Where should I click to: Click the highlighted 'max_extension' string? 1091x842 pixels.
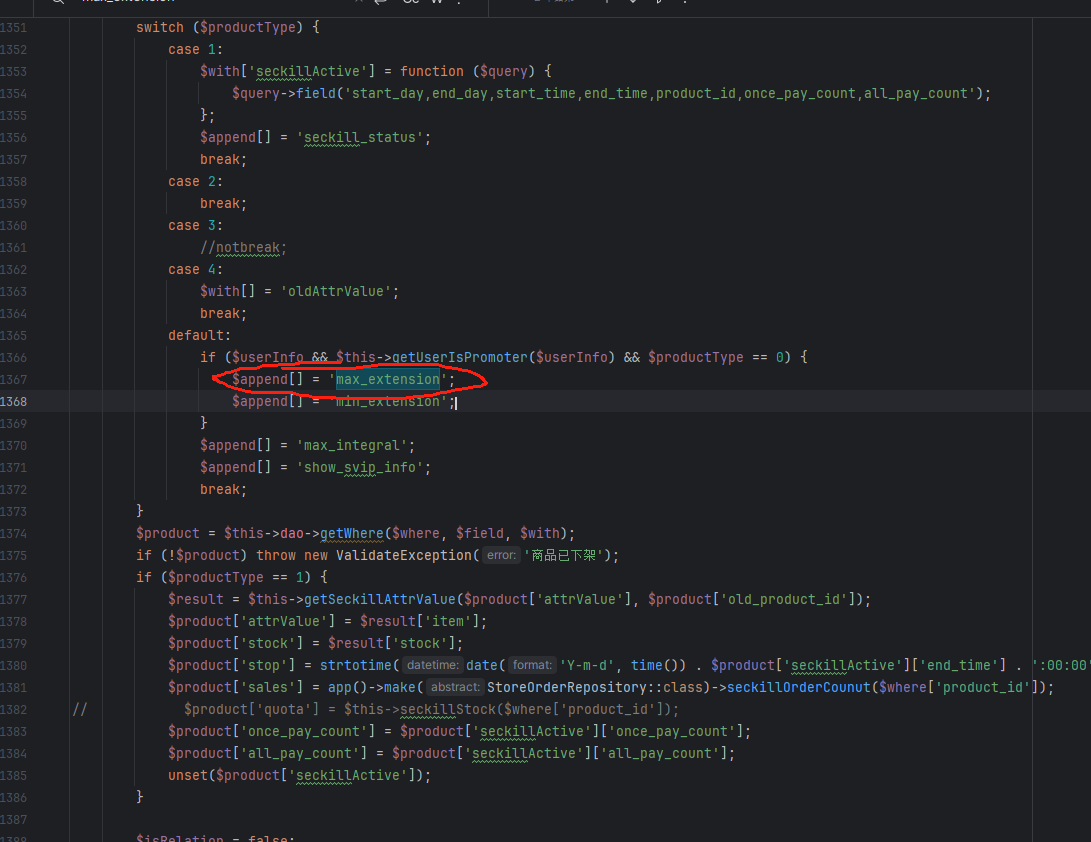[x=387, y=379]
